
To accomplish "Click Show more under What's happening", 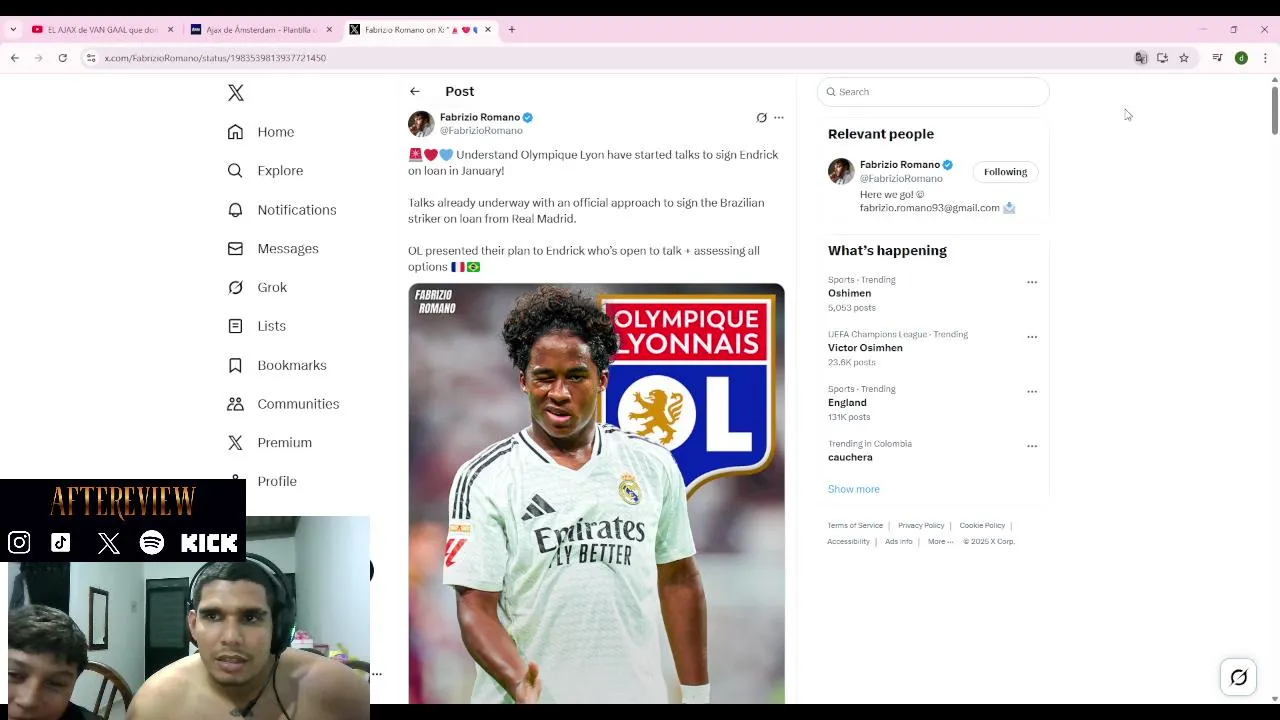I will (x=854, y=489).
